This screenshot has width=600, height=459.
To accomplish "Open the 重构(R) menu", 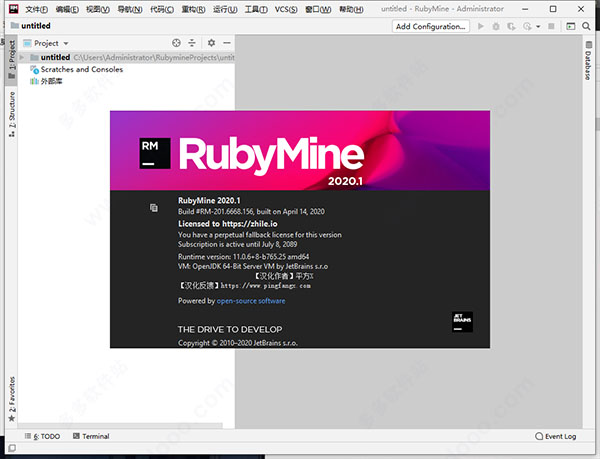I will [193, 9].
